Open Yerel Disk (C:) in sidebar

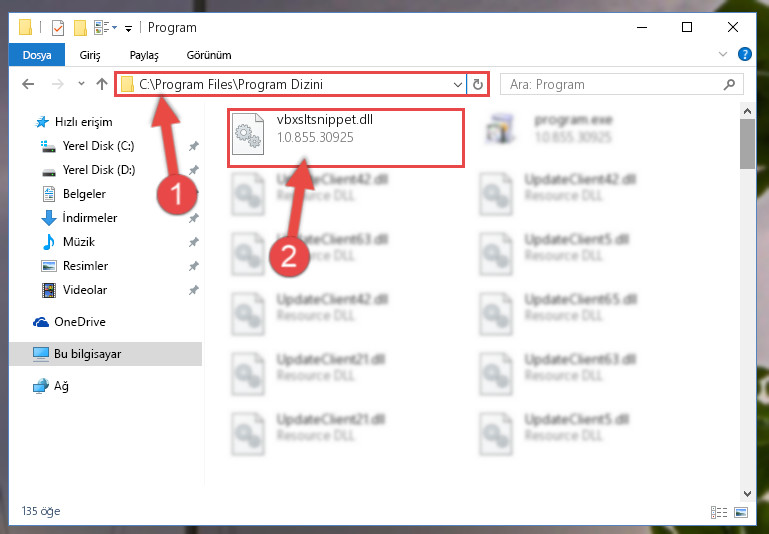[98, 146]
